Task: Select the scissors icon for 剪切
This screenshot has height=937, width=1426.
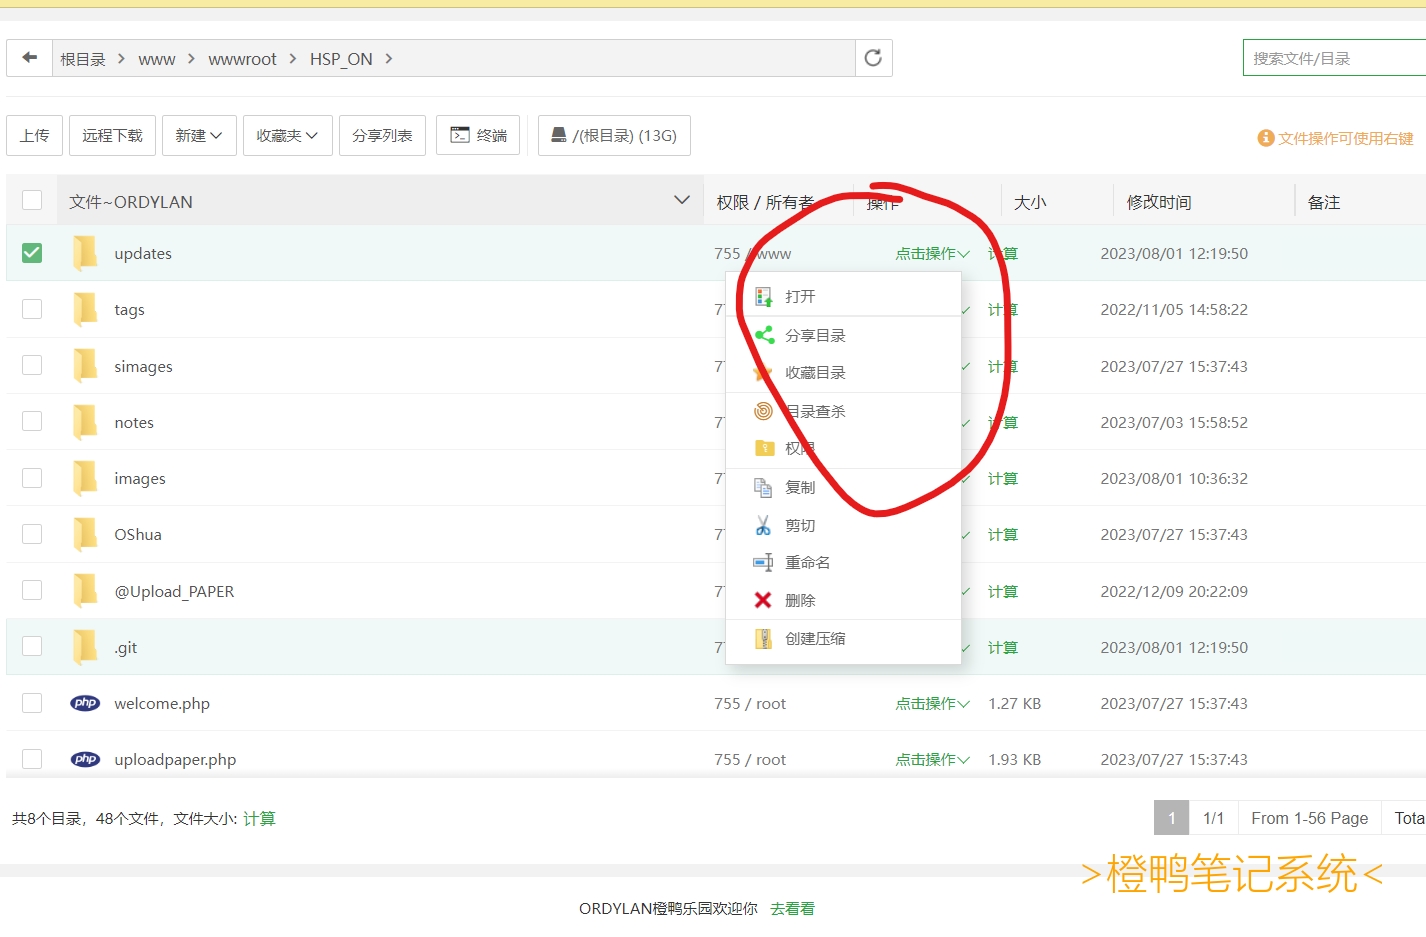Action: (763, 524)
